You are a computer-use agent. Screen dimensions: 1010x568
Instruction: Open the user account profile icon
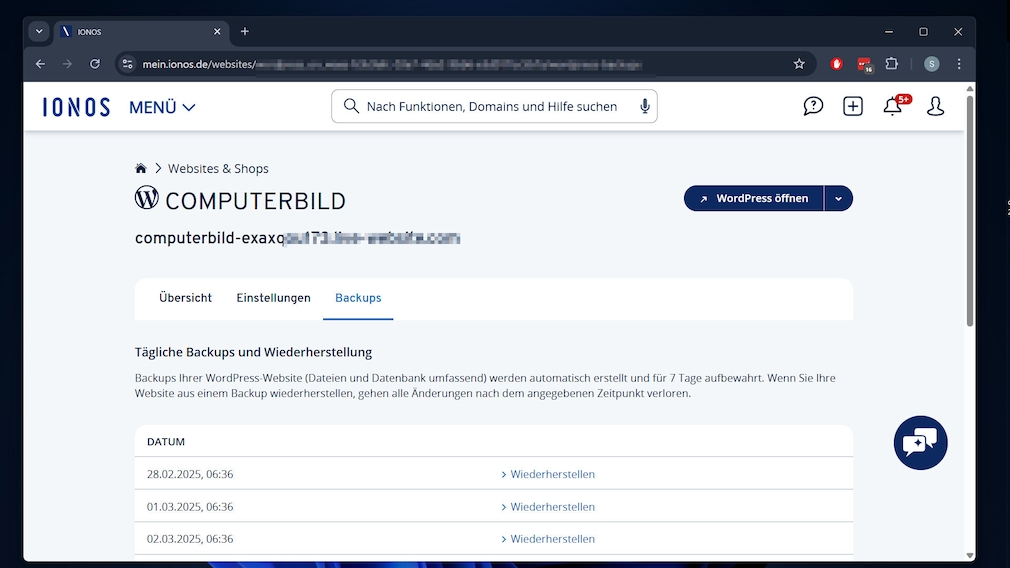coord(935,106)
